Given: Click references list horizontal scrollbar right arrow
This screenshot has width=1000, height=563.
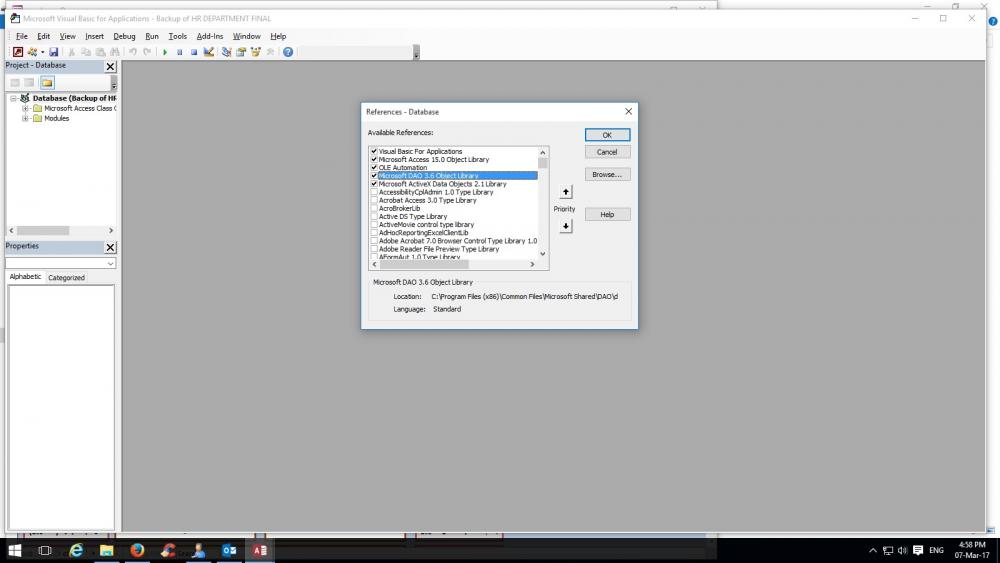Looking at the screenshot, I should [533, 265].
